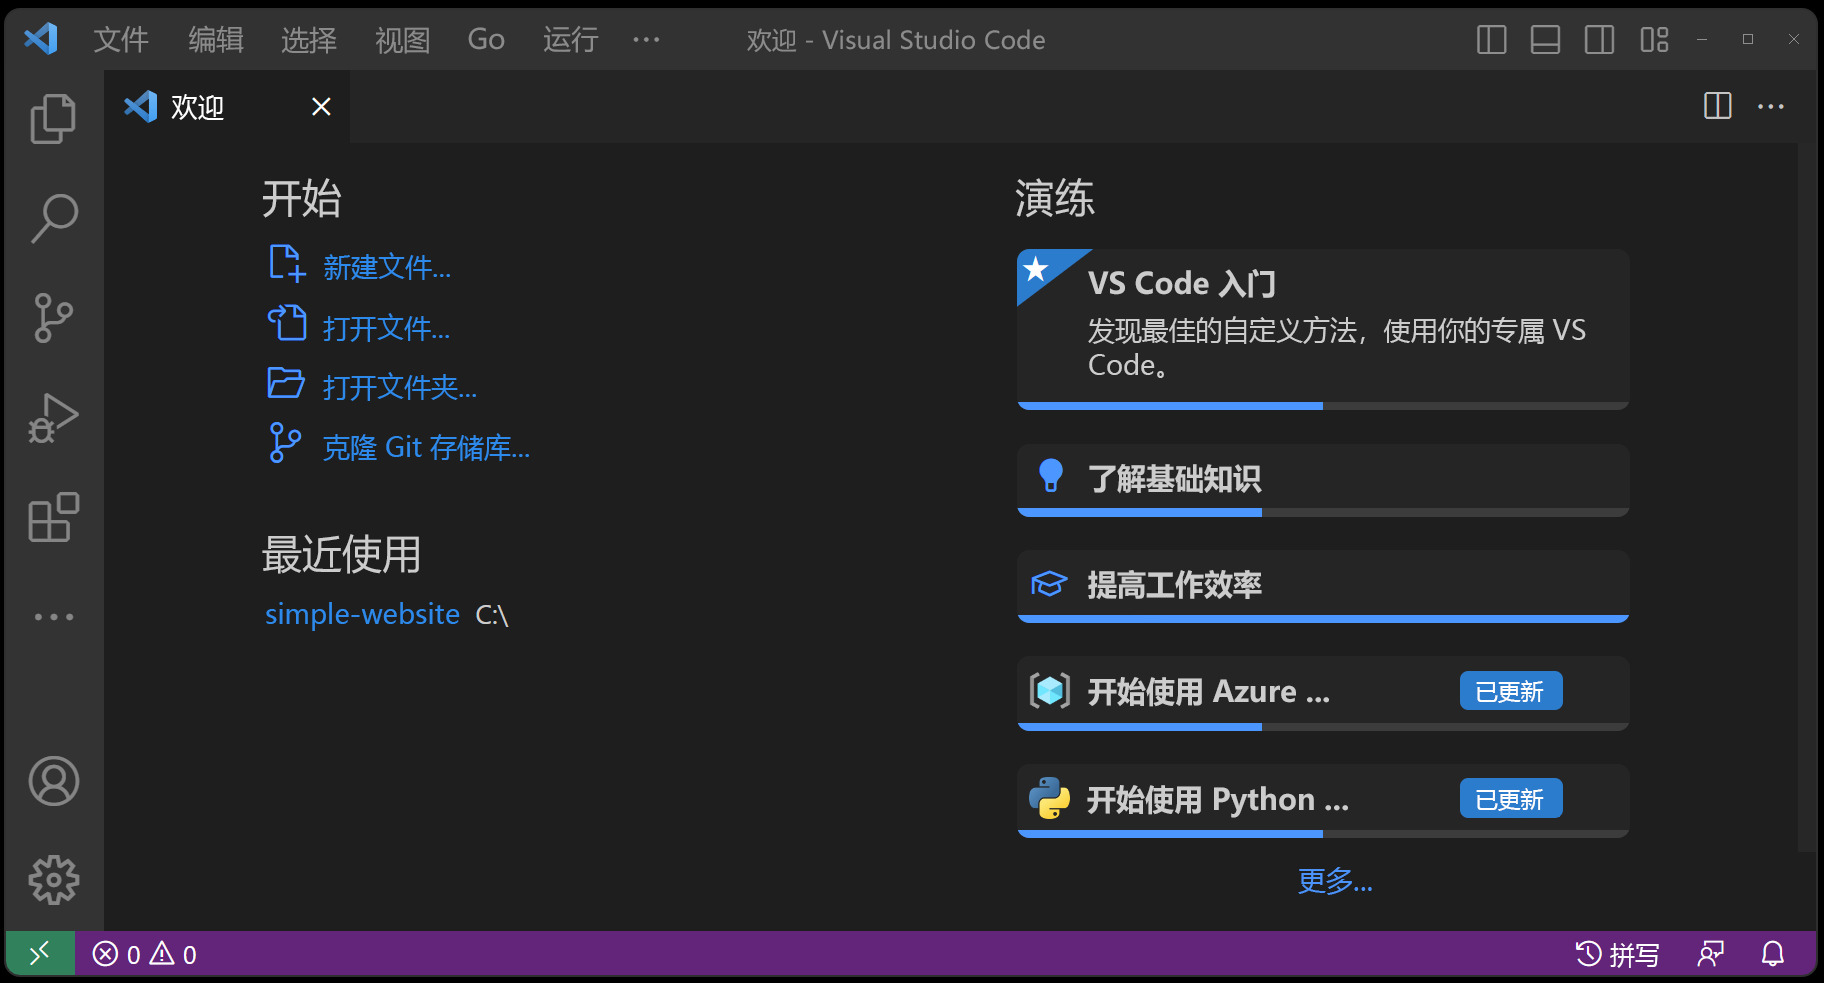Click the open file icon

287,323
